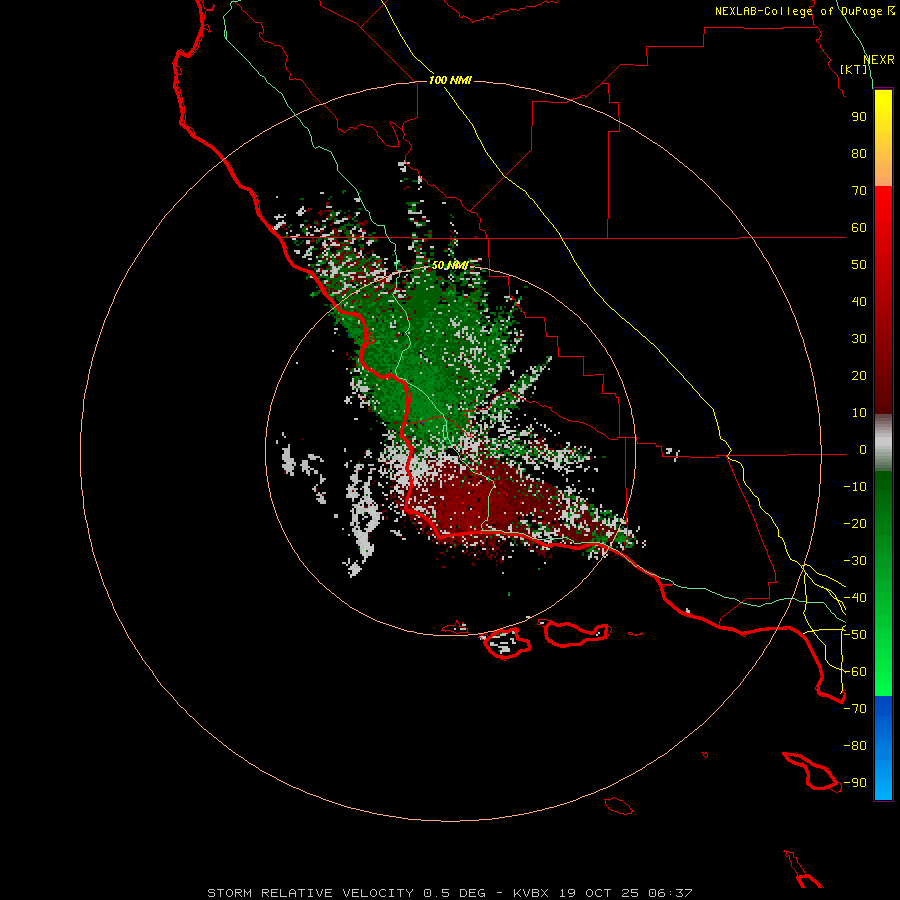The width and height of the screenshot is (900, 900).
Task: Click the NEXLAB-College of DuPage credit text
Action: tap(804, 11)
